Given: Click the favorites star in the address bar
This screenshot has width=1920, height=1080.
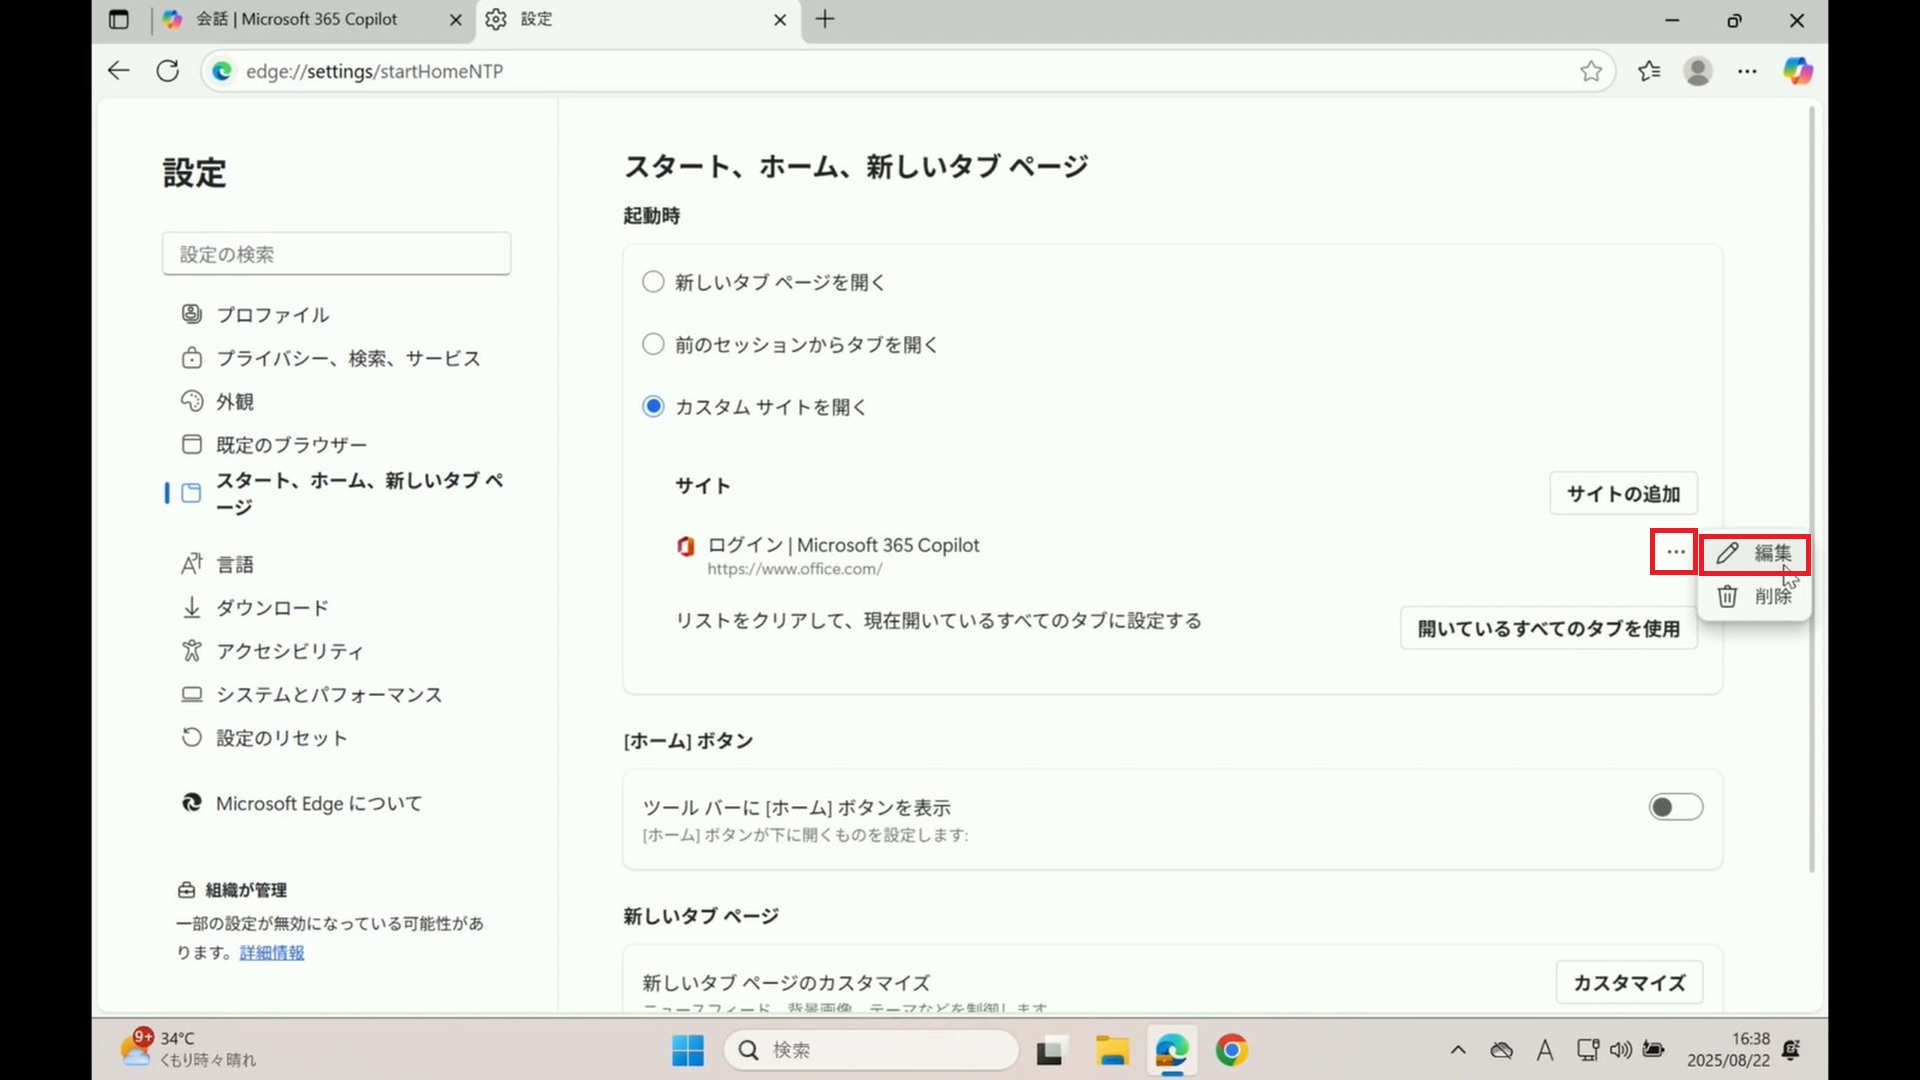Looking at the screenshot, I should (1591, 71).
